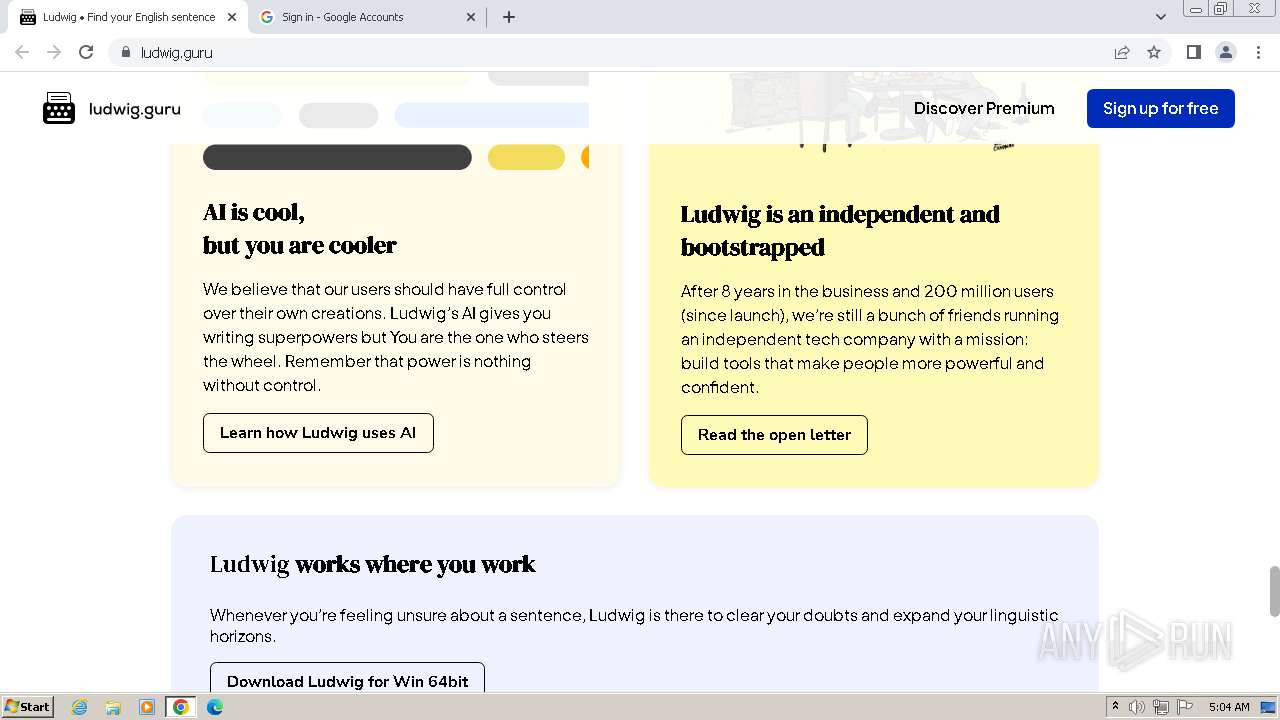Click the heading Ludwig works where you work
1280x720 pixels.
[x=372, y=564]
